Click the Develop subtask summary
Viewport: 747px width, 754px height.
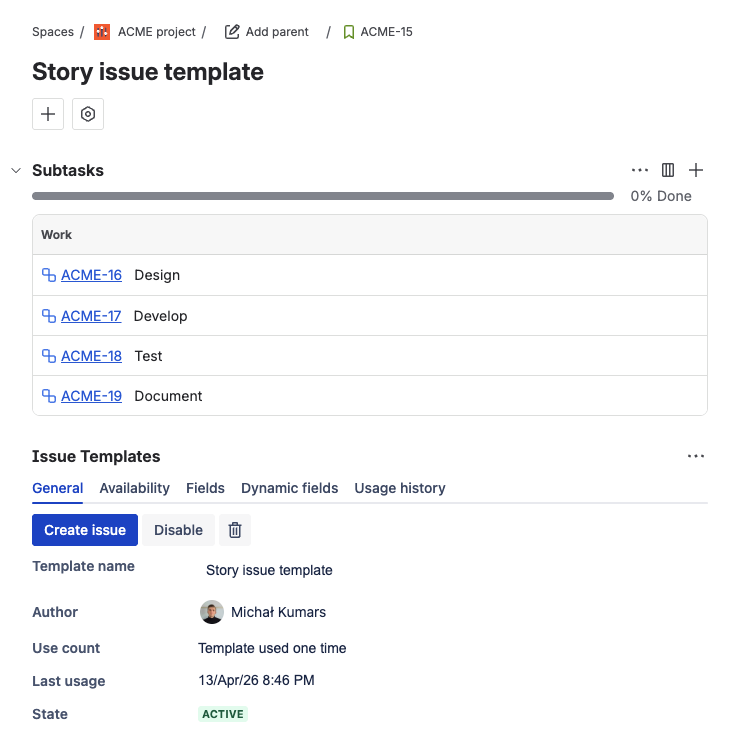coord(160,316)
